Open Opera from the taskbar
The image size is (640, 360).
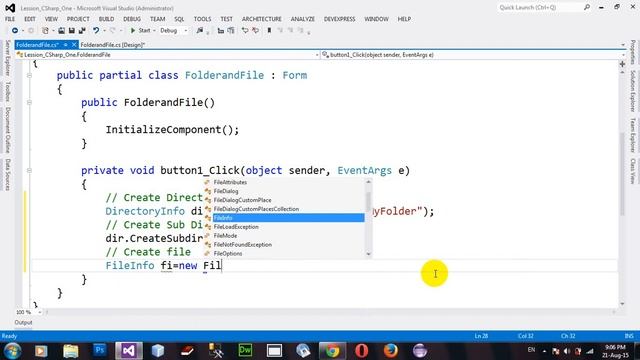[362, 351]
